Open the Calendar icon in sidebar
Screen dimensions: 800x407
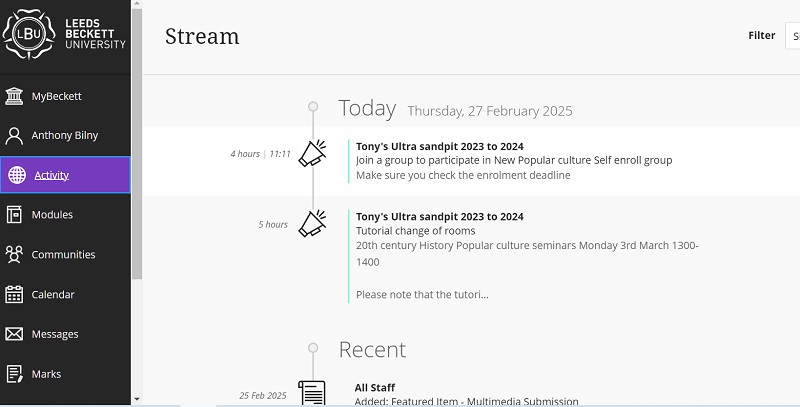click(15, 294)
